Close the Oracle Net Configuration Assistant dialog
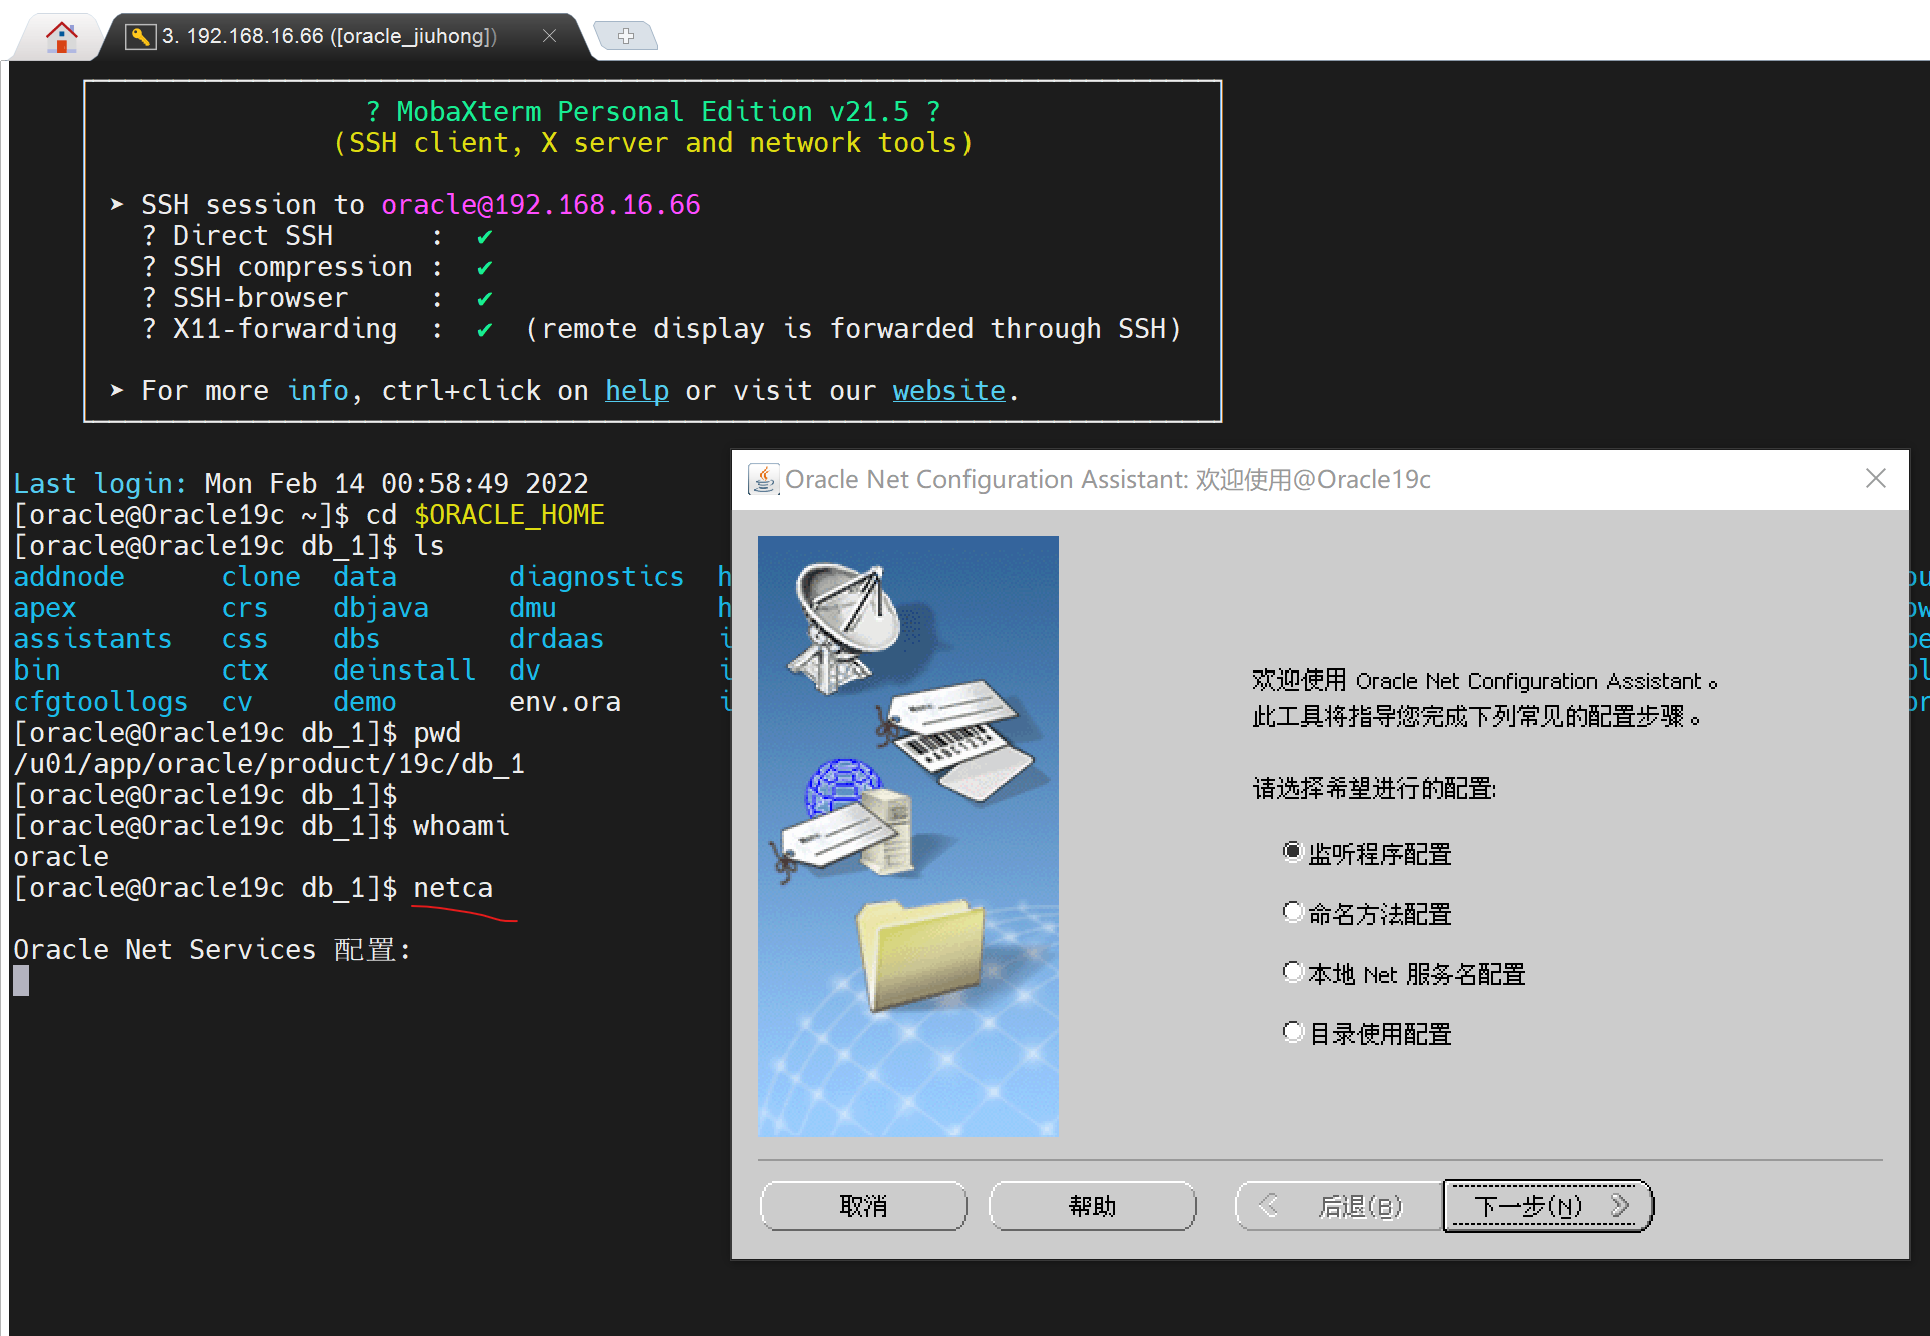 coord(1875,479)
